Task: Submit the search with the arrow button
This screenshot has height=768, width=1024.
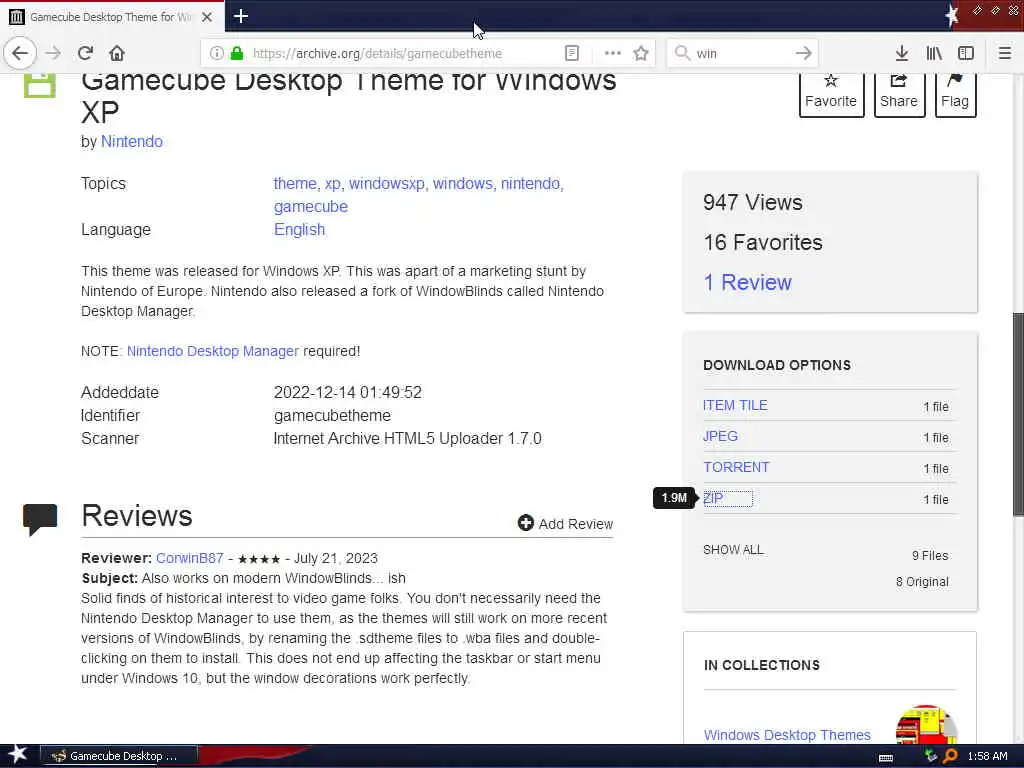Action: coord(804,53)
